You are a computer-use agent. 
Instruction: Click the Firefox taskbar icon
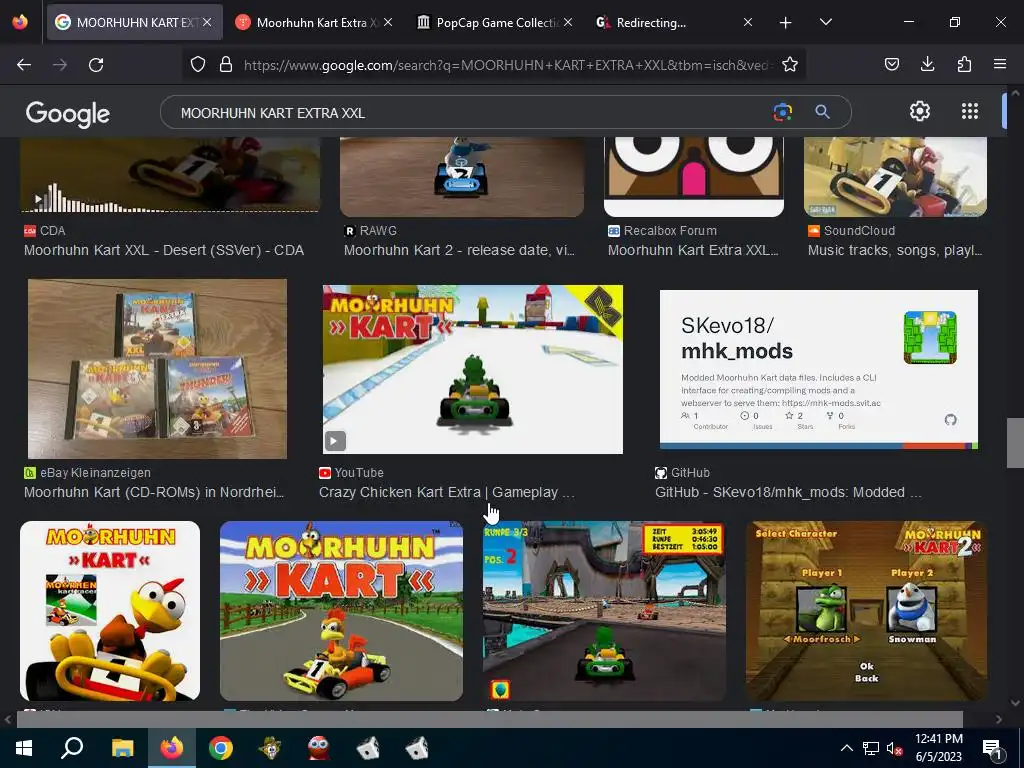(x=172, y=748)
